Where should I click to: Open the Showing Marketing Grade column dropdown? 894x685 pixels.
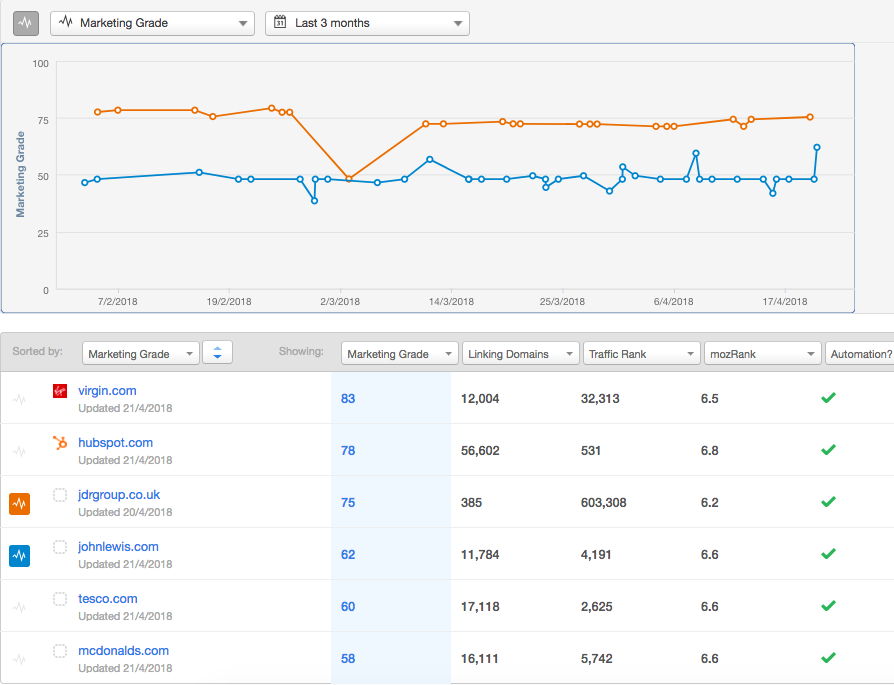point(400,353)
